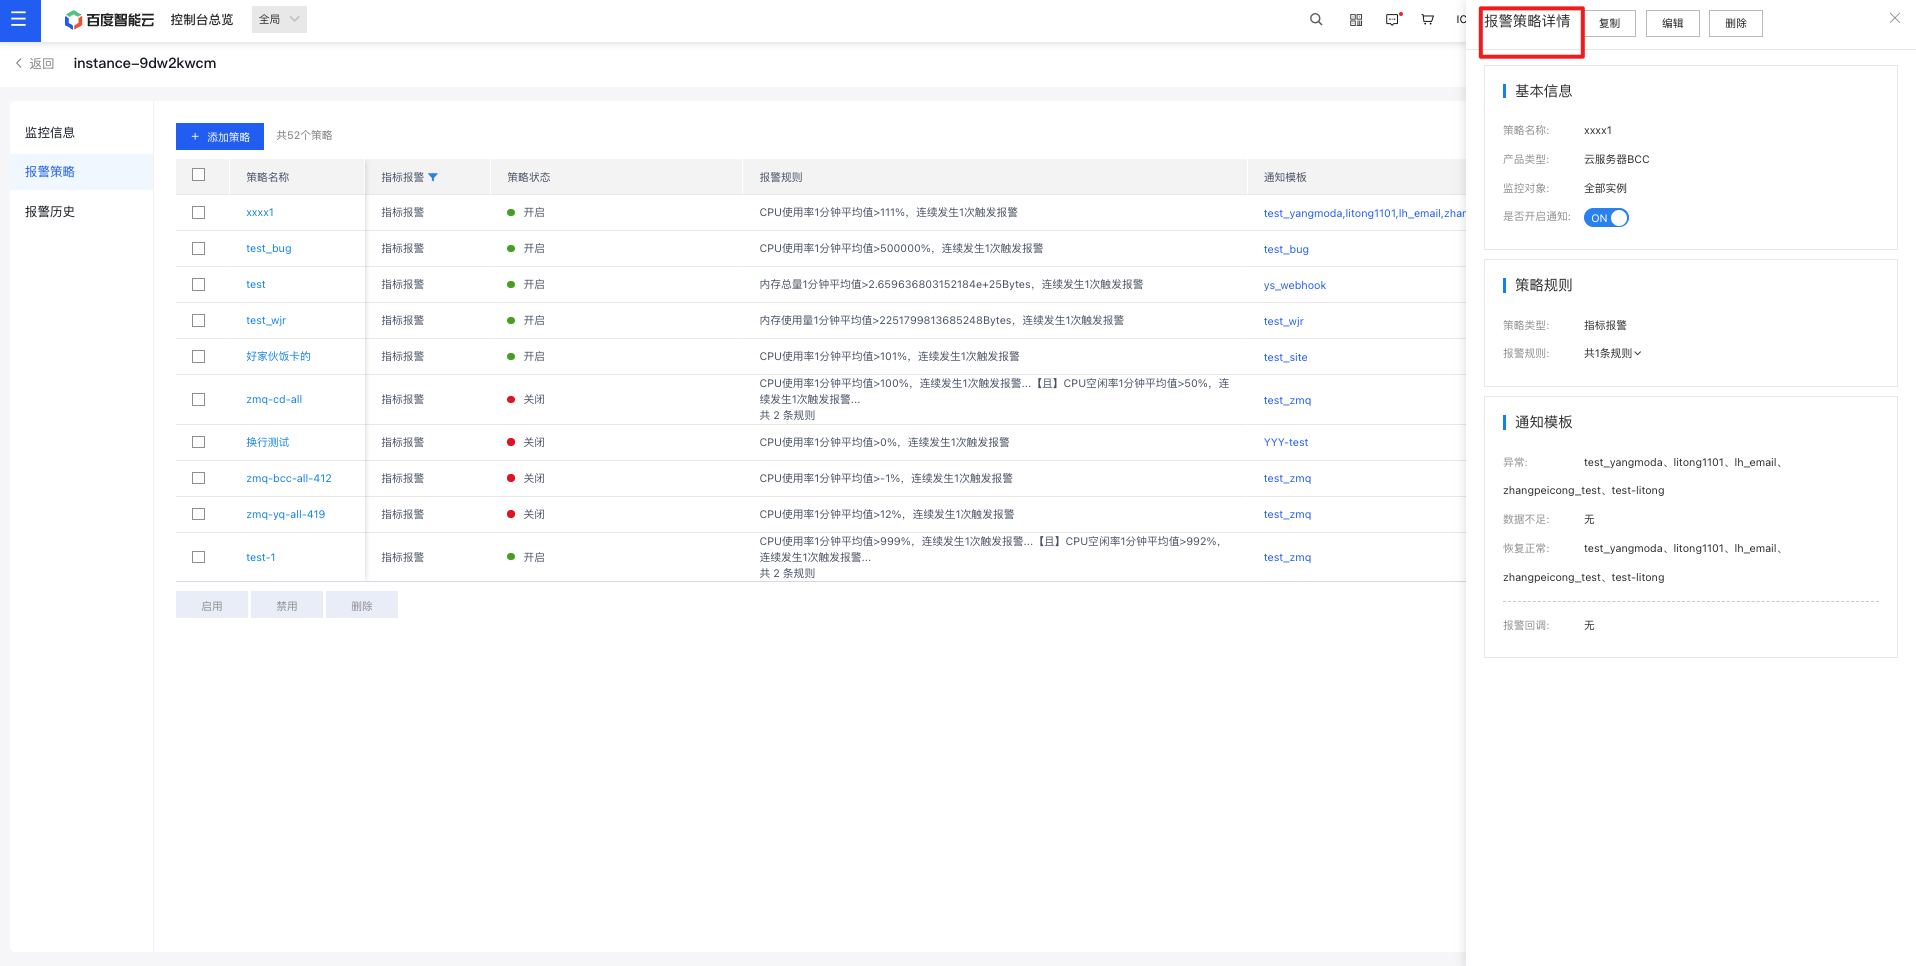Screen dimensions: 1916x966
Task: Open the 换行测试 strategy link
Action: [268, 442]
